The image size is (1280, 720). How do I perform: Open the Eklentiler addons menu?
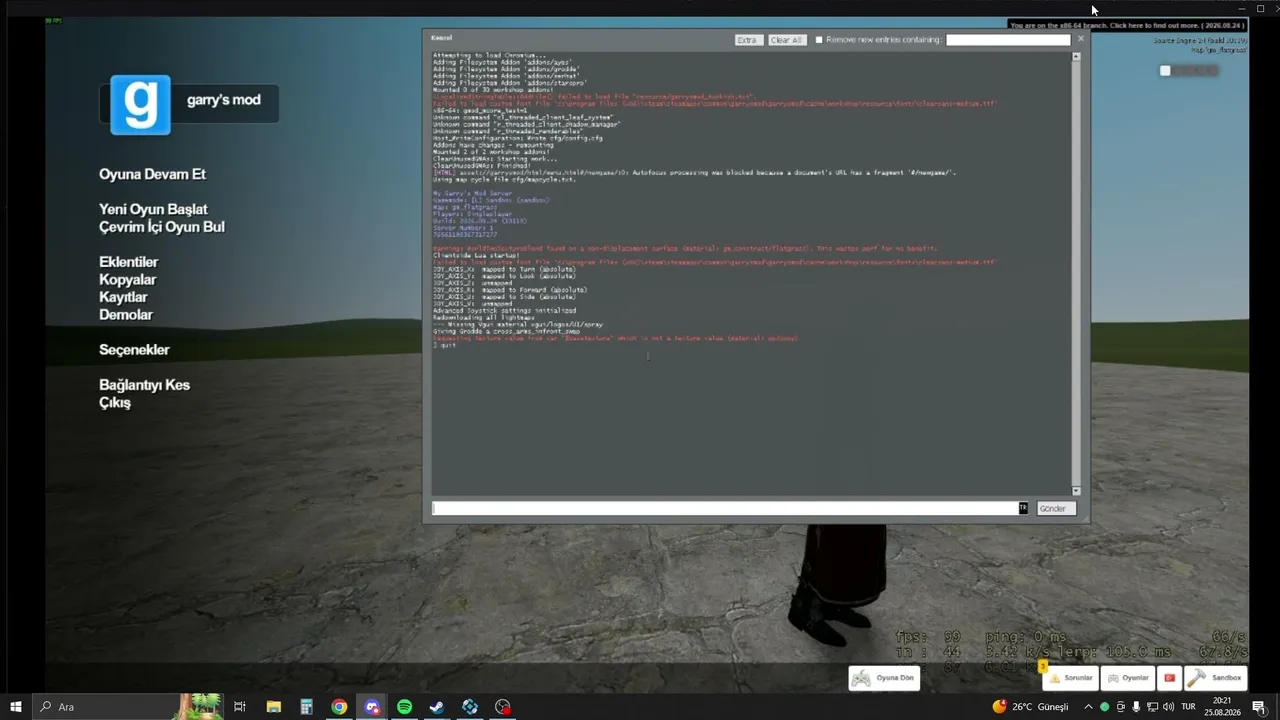(x=129, y=262)
